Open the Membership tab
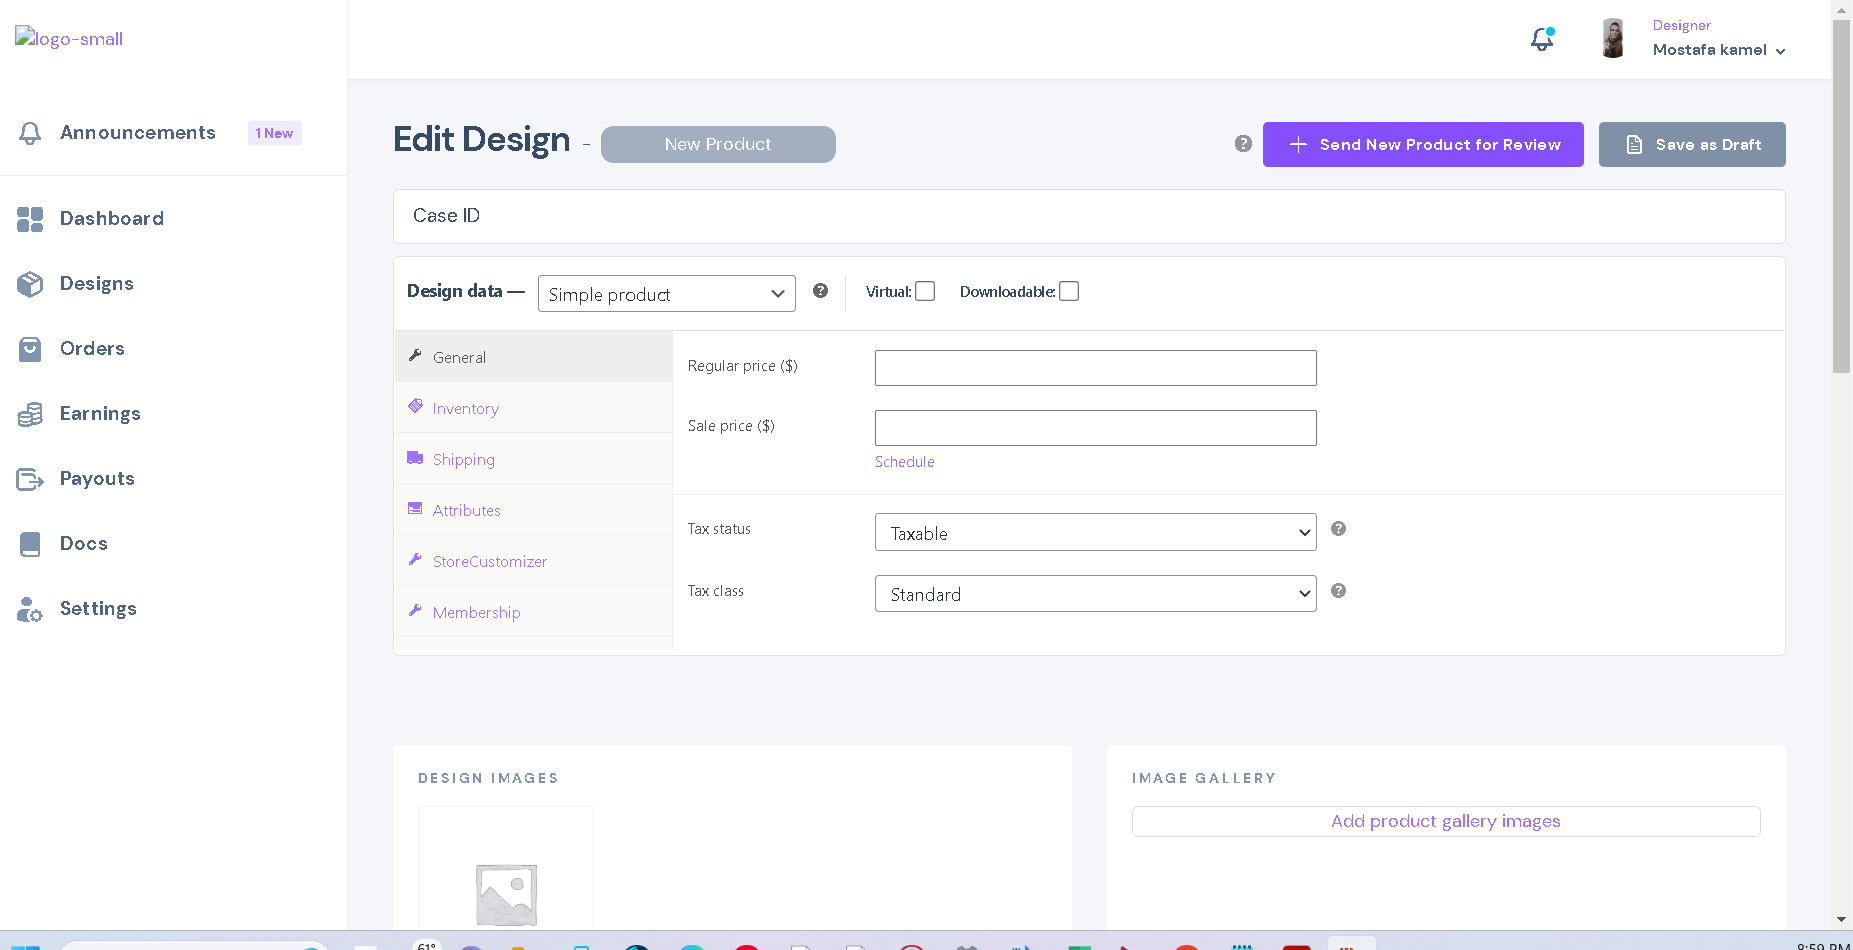 [x=533, y=612]
